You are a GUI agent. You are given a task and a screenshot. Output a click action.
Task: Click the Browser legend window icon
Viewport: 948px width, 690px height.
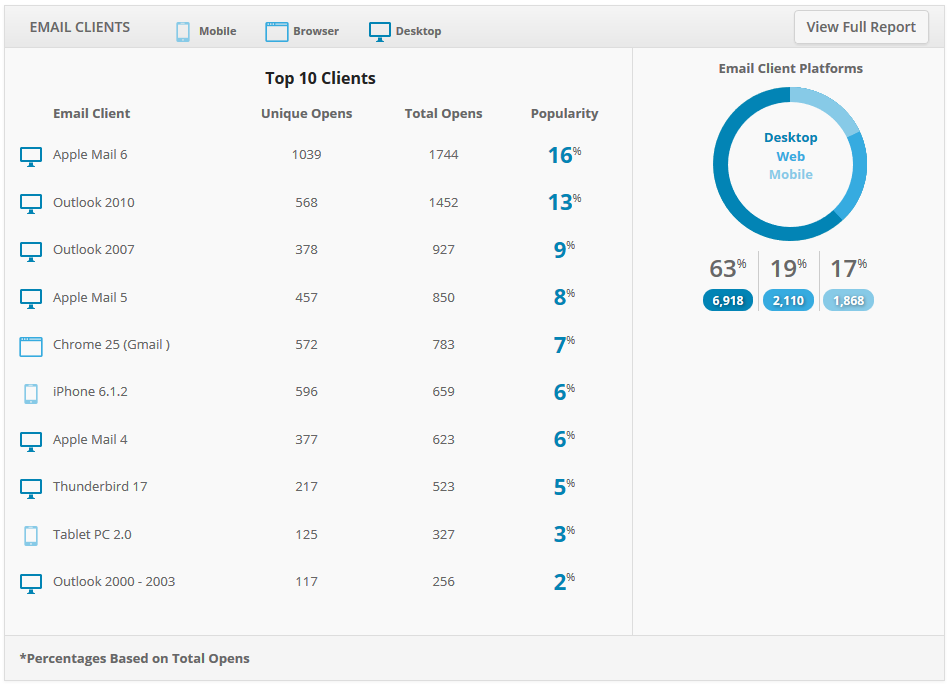pyautogui.click(x=277, y=31)
